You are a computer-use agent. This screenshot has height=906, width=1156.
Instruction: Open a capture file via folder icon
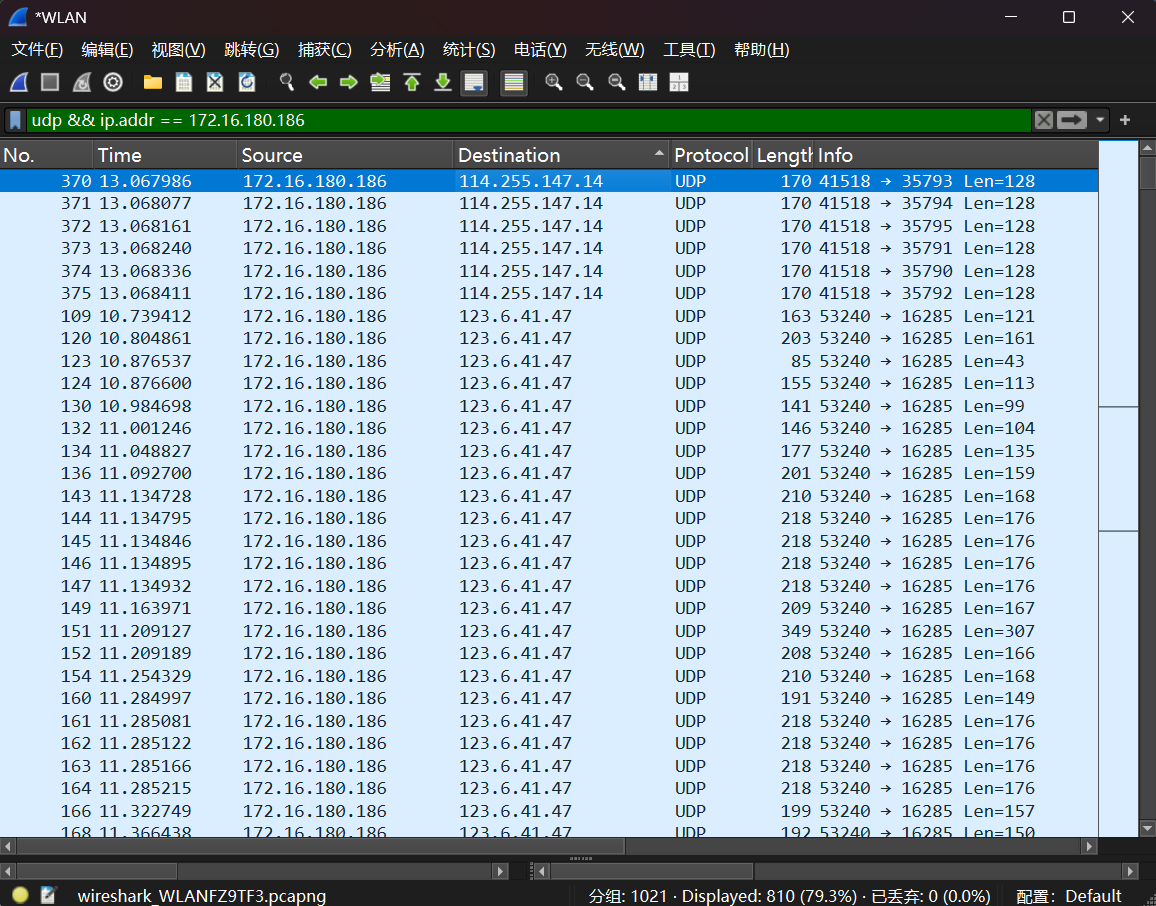click(153, 83)
